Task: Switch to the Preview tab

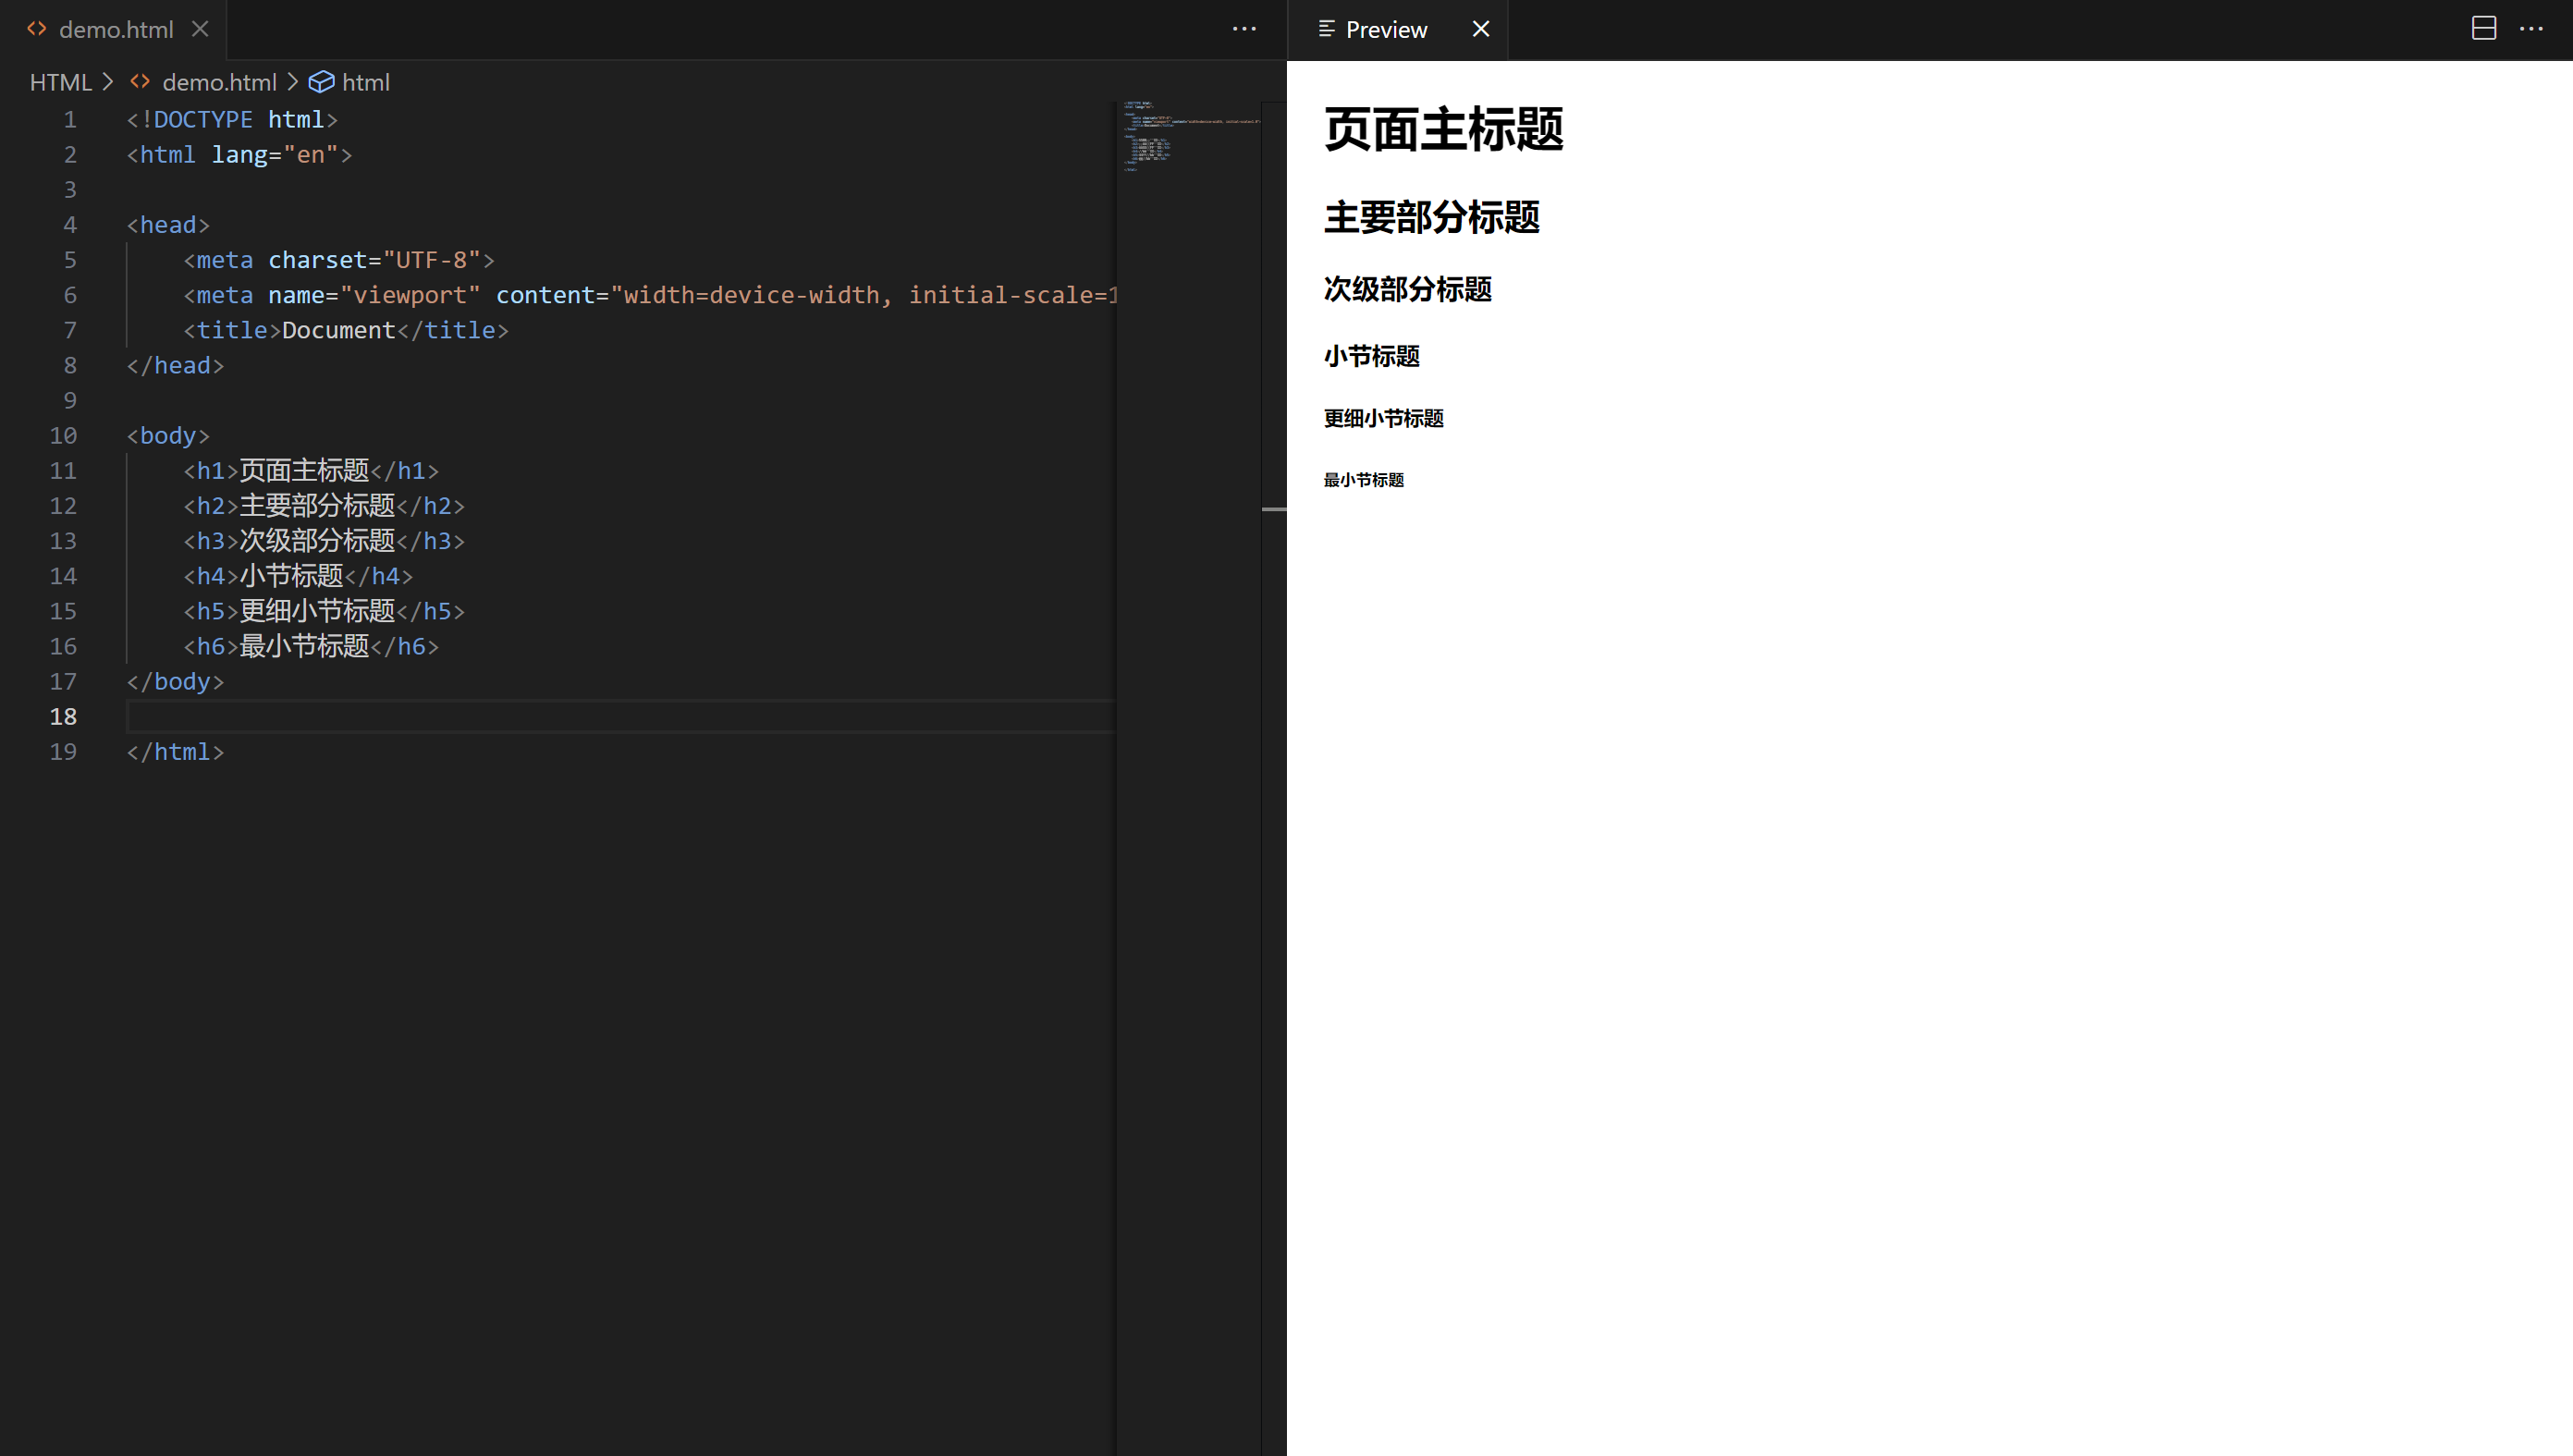Action: coord(1386,29)
